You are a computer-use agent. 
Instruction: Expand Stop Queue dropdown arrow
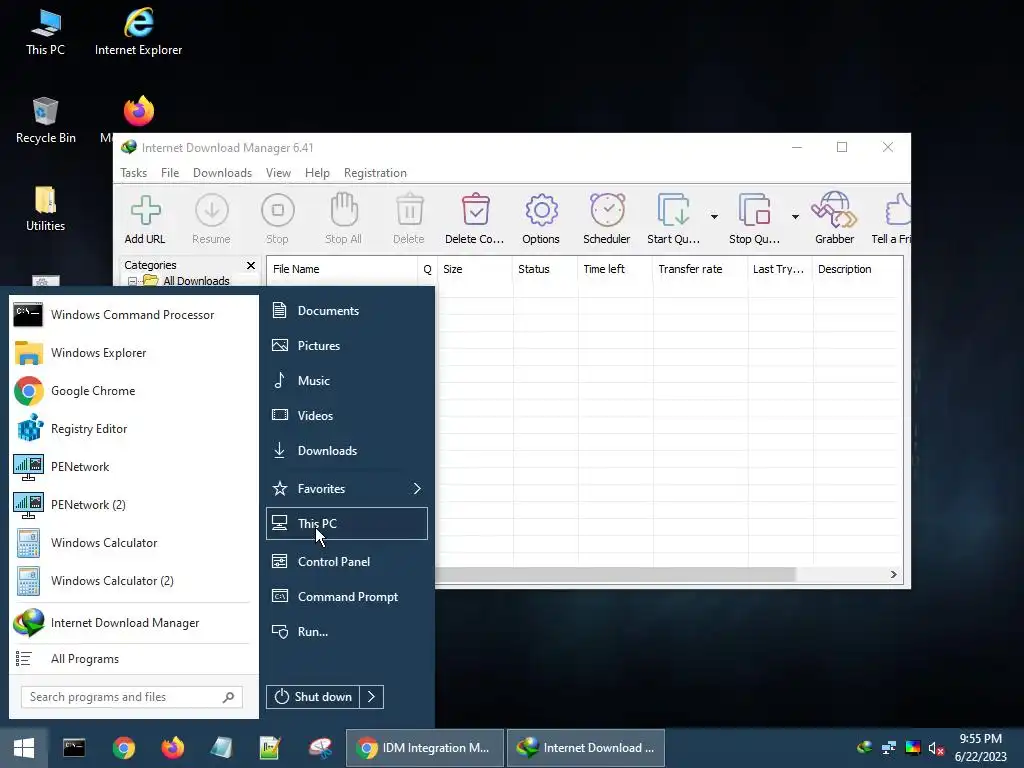pos(795,216)
